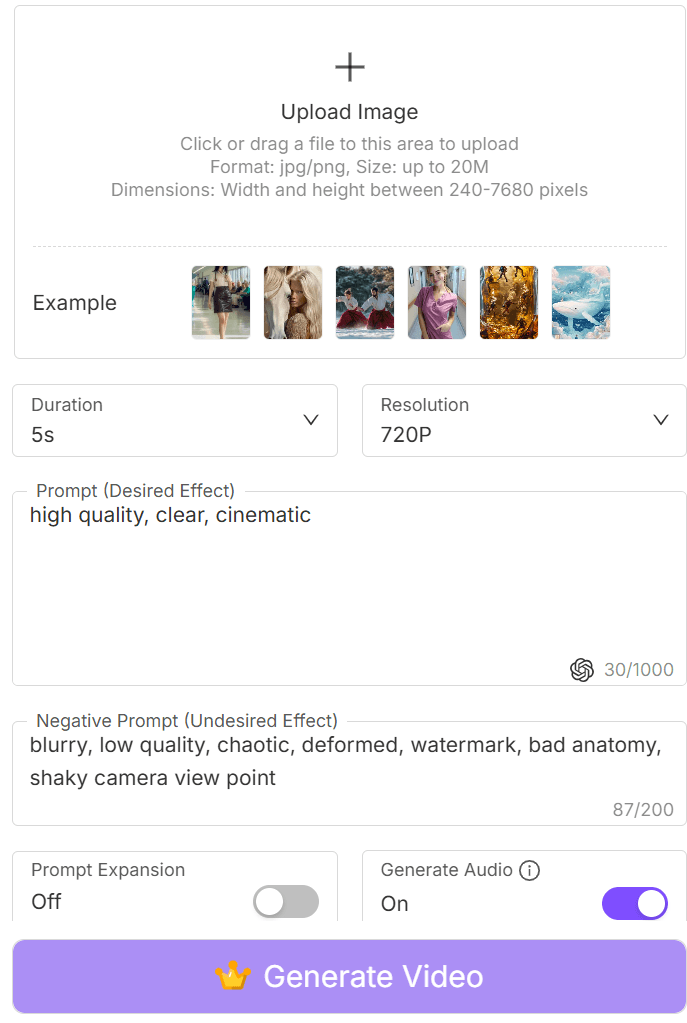Enable the Prompt Expansion toggle

tap(286, 902)
